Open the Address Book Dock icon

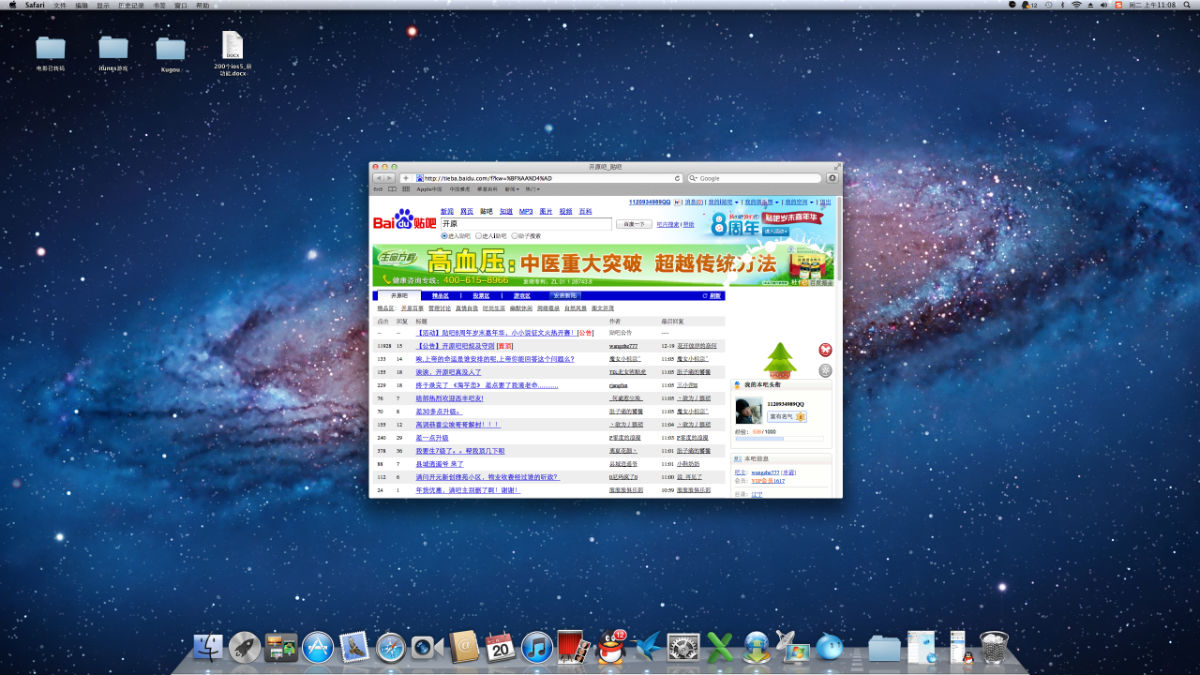(x=463, y=648)
